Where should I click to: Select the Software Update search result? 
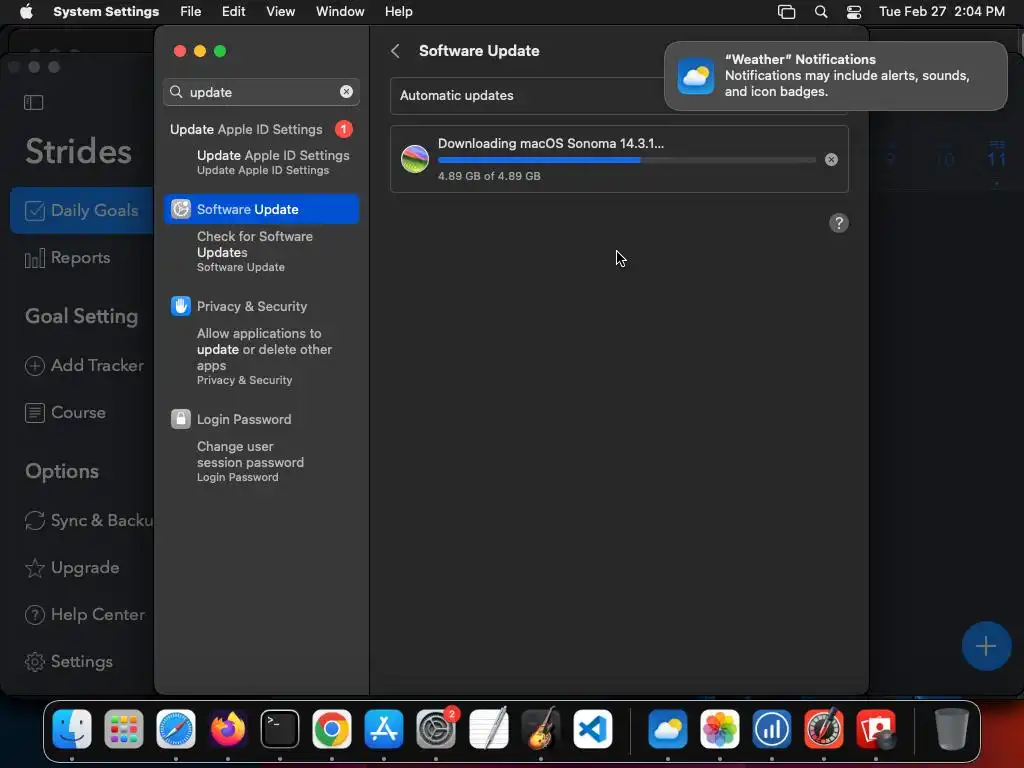click(x=261, y=209)
